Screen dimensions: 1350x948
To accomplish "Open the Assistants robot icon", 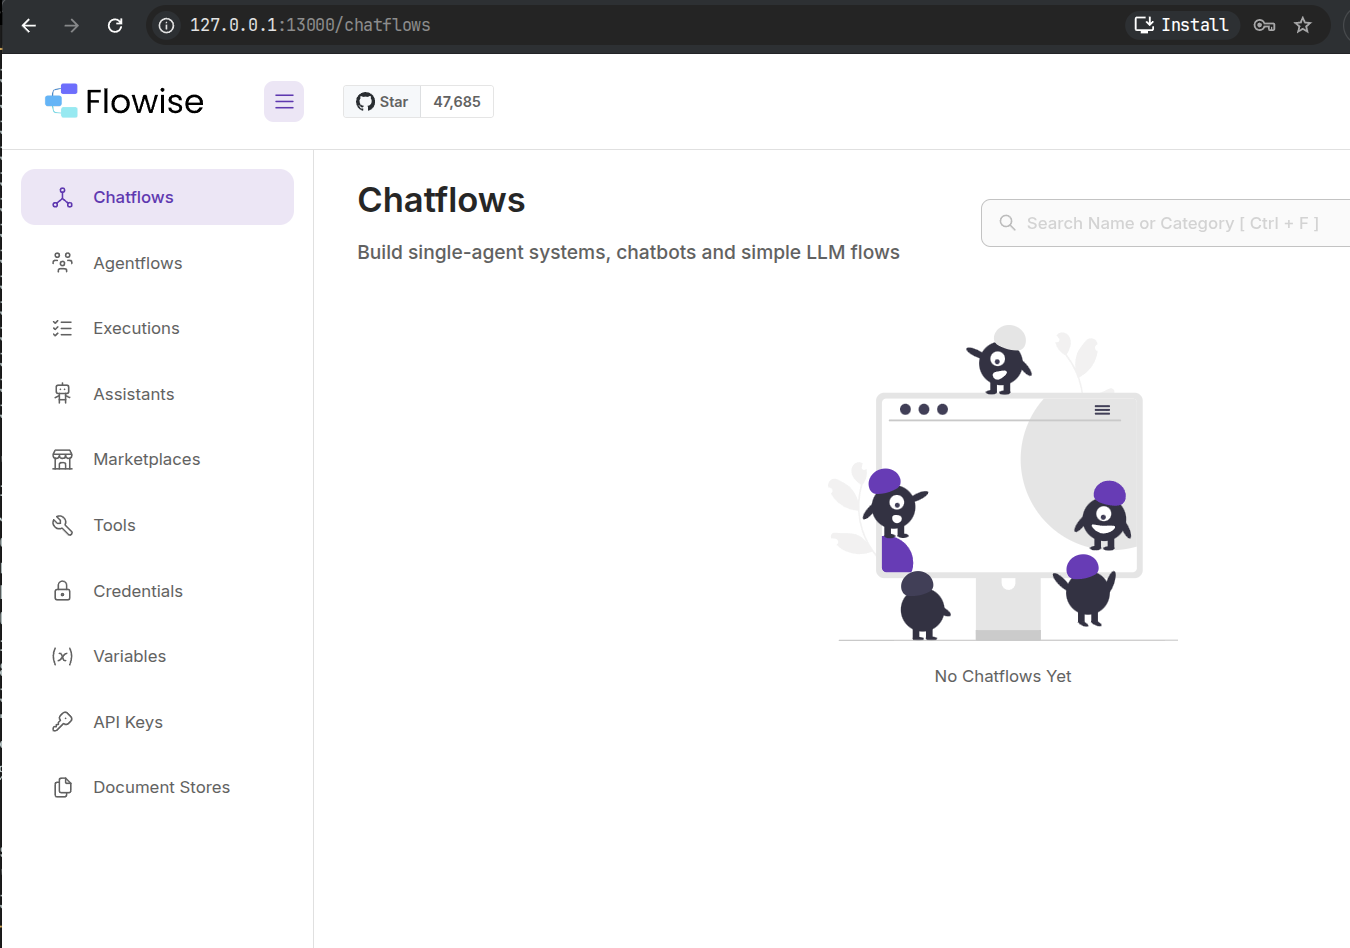I will point(63,394).
